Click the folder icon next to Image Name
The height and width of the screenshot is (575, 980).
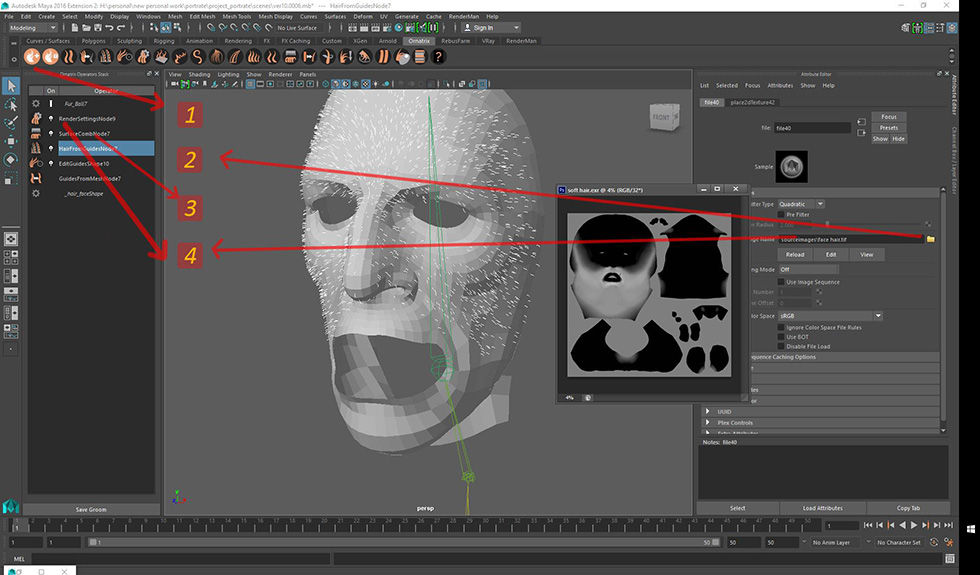pos(930,239)
